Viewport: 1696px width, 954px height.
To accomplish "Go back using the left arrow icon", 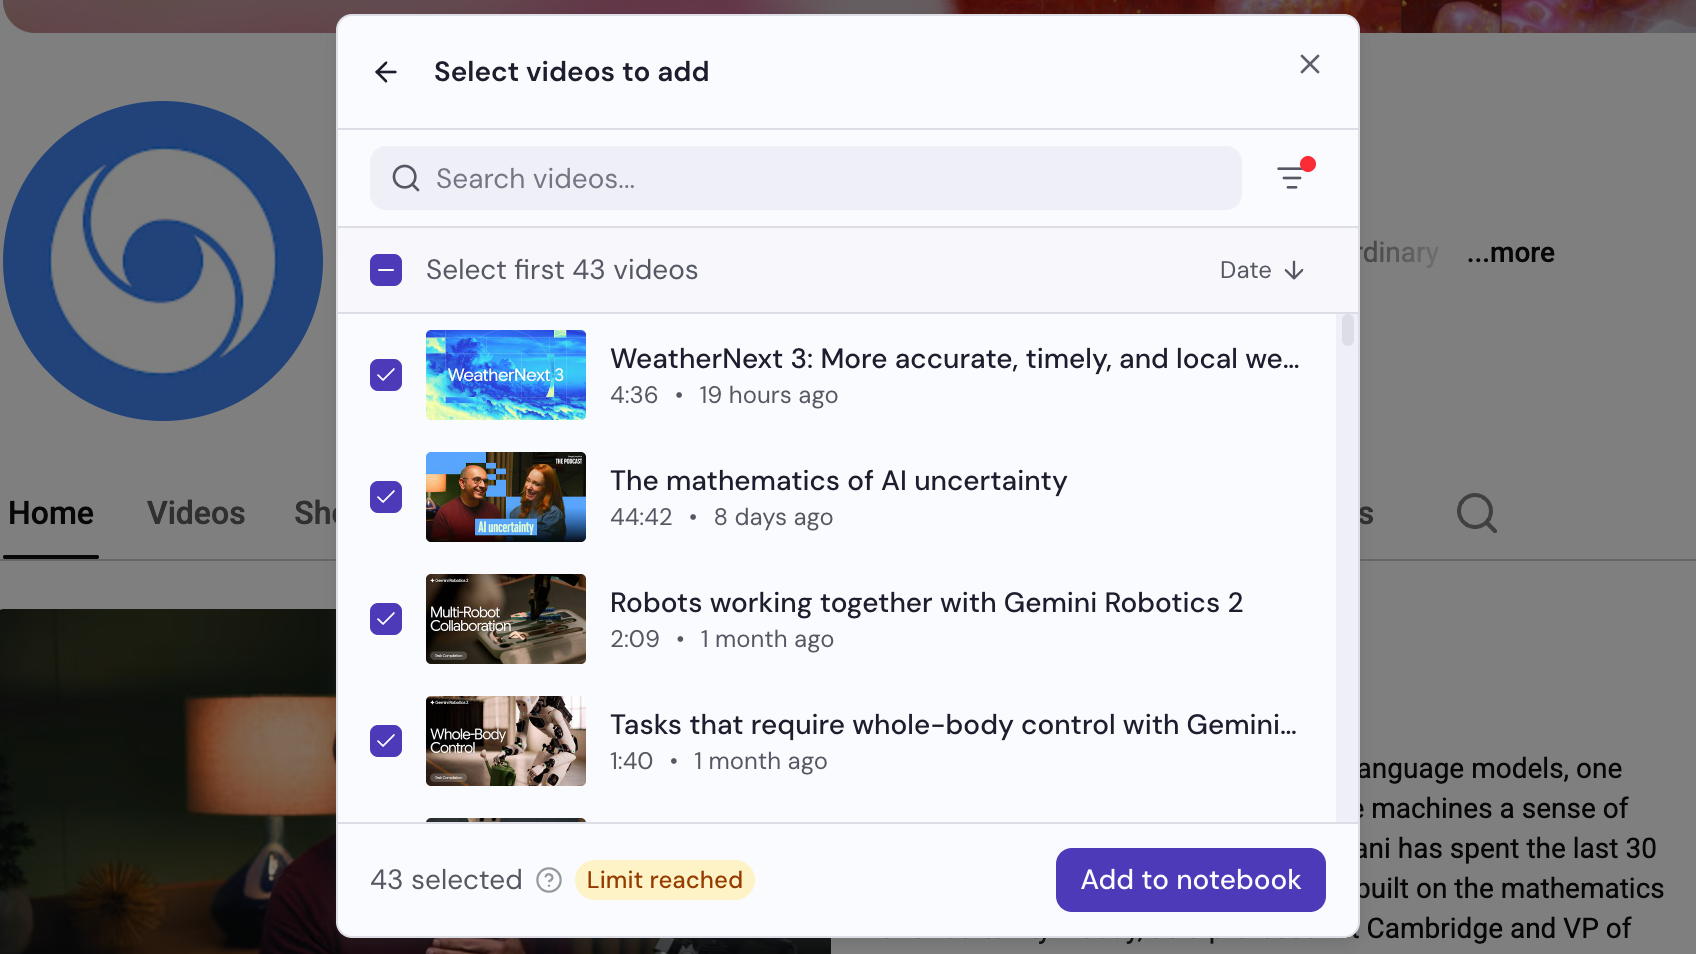I will click(386, 72).
